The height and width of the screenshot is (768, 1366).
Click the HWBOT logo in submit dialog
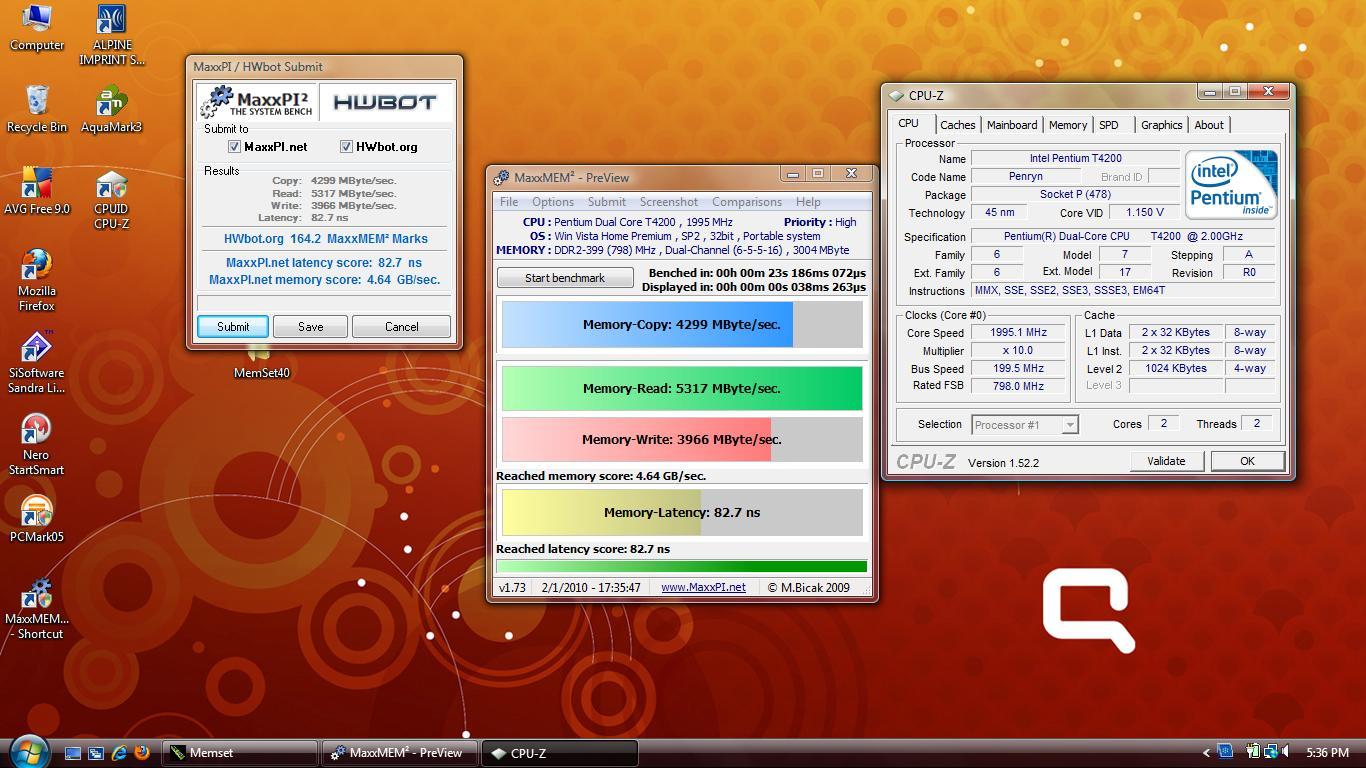(385, 102)
